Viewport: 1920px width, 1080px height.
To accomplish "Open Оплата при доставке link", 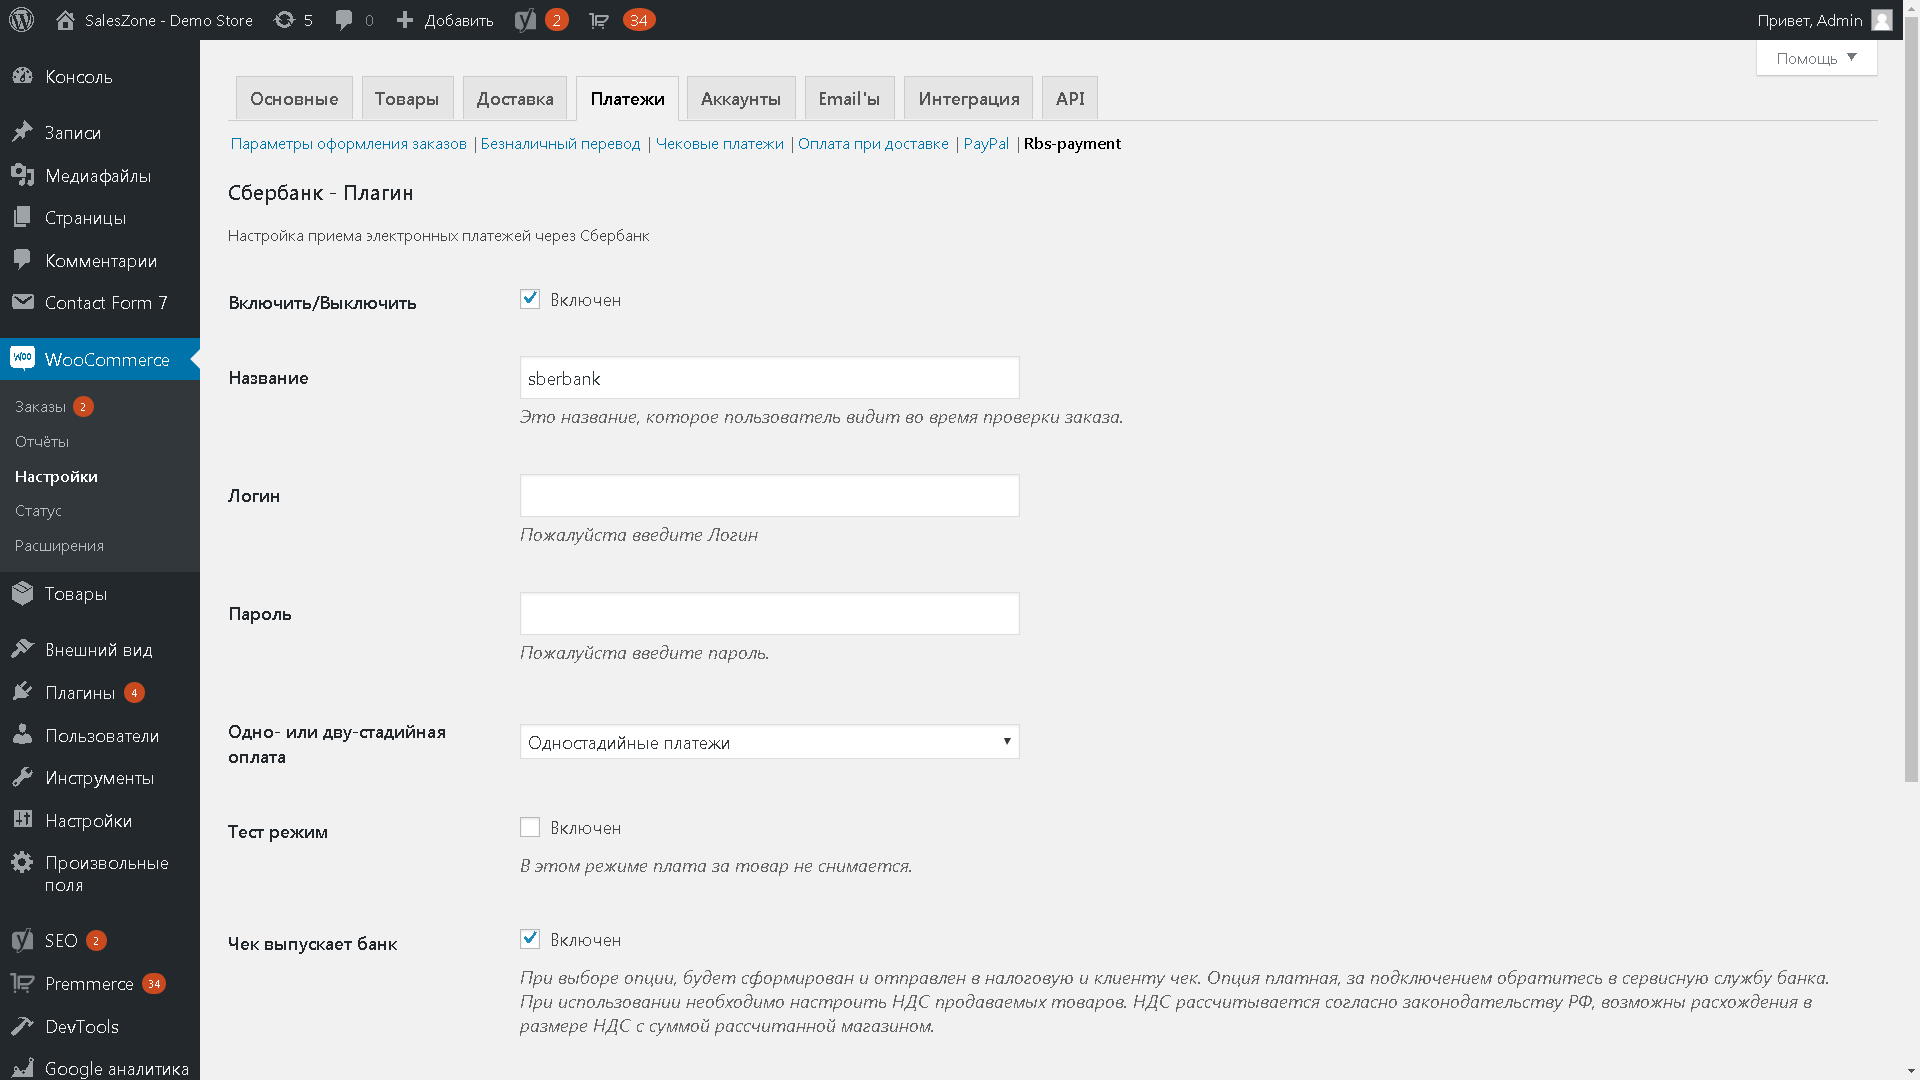I will click(873, 143).
